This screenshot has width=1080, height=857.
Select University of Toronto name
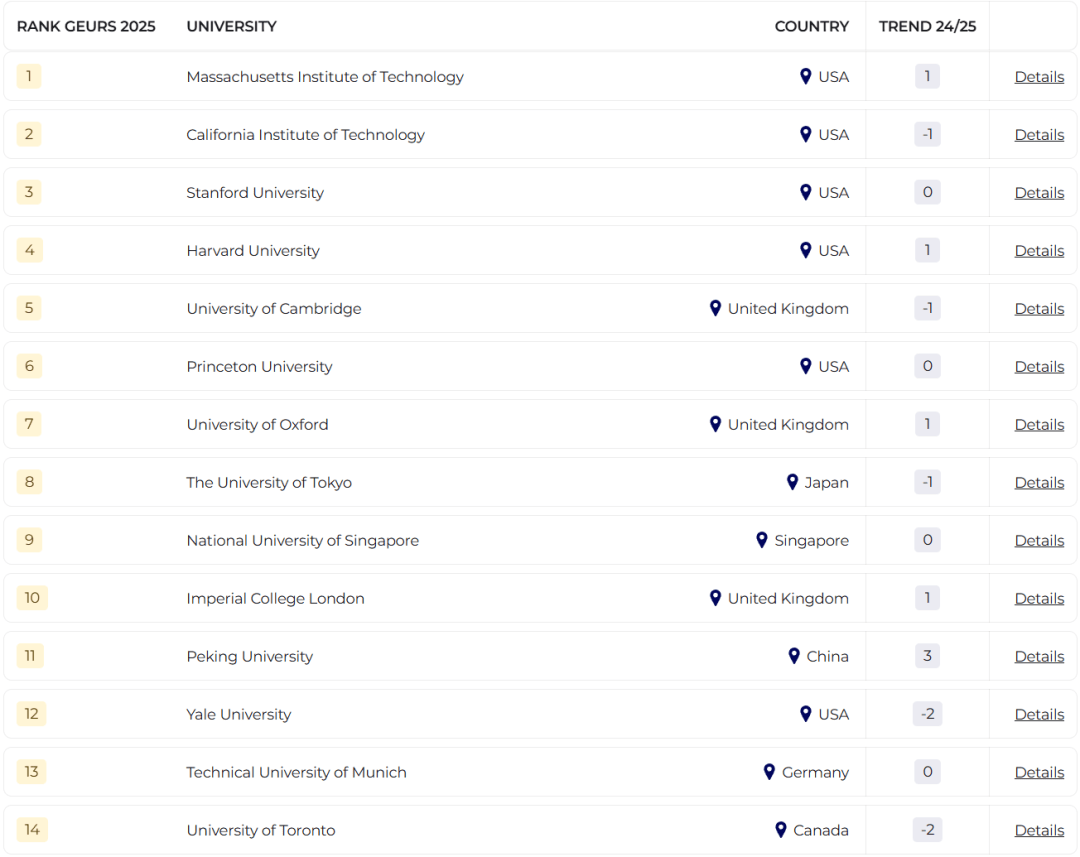pos(261,830)
